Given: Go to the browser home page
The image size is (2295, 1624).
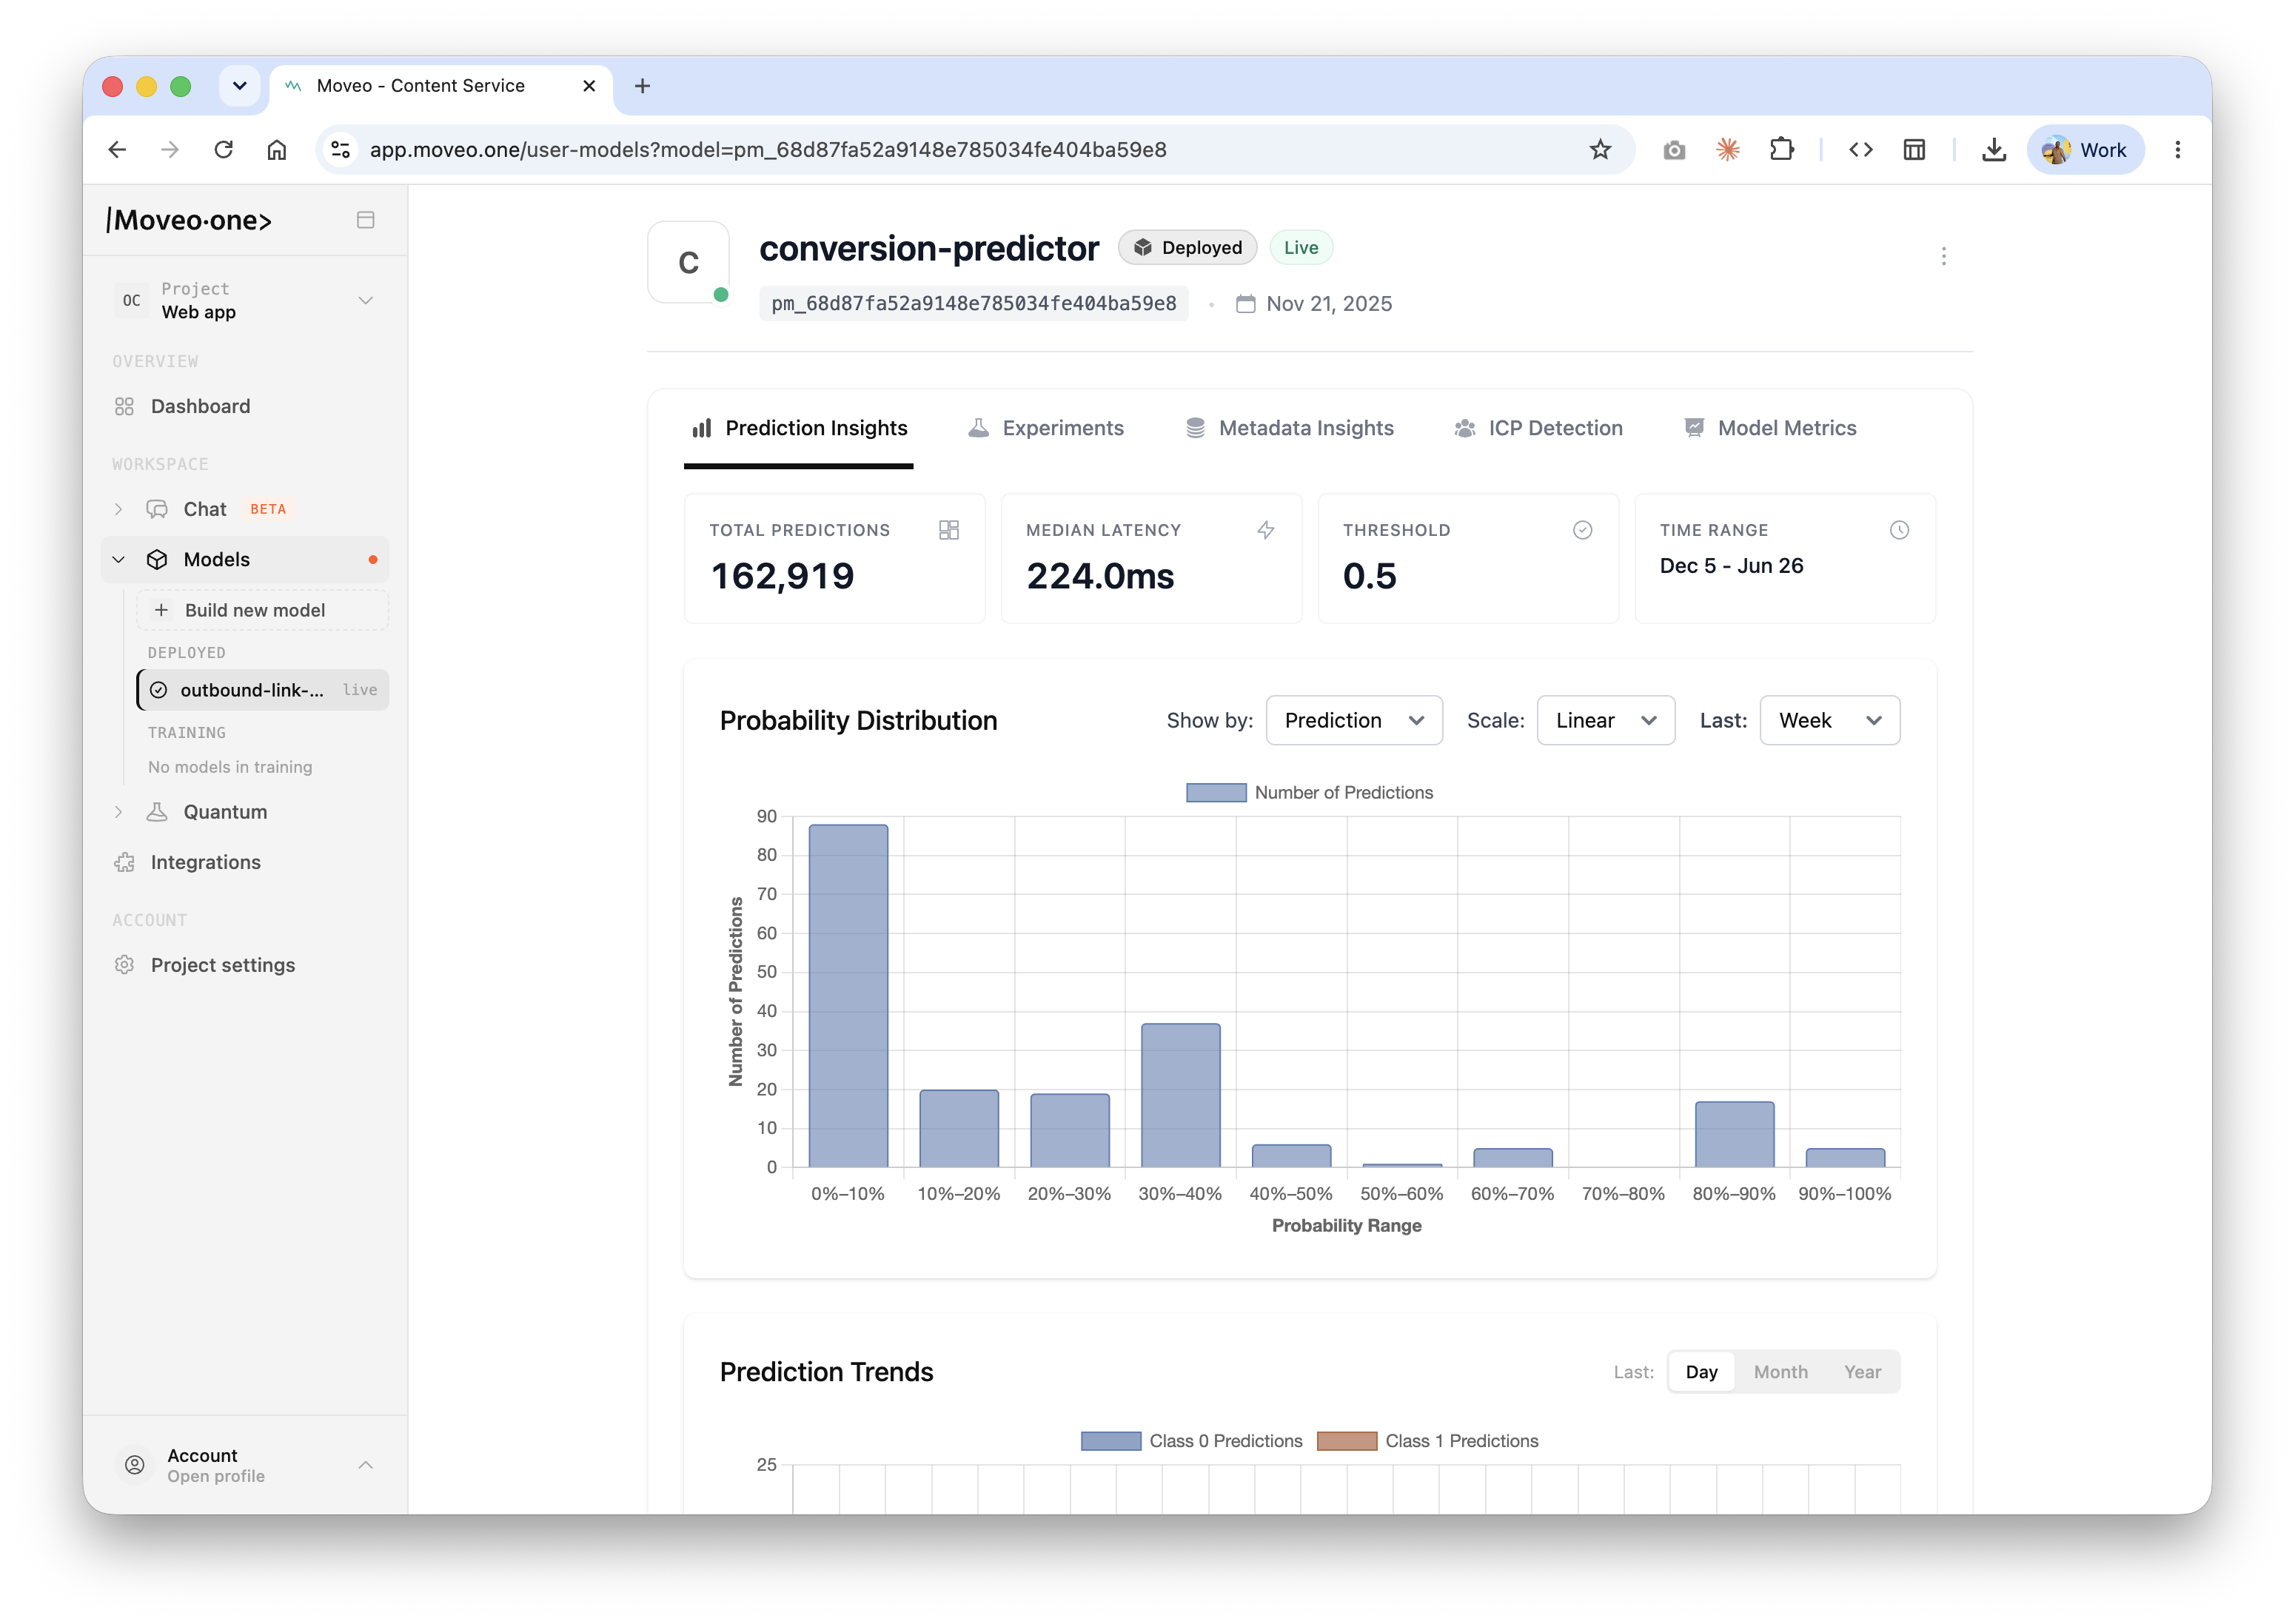Looking at the screenshot, I should point(277,149).
